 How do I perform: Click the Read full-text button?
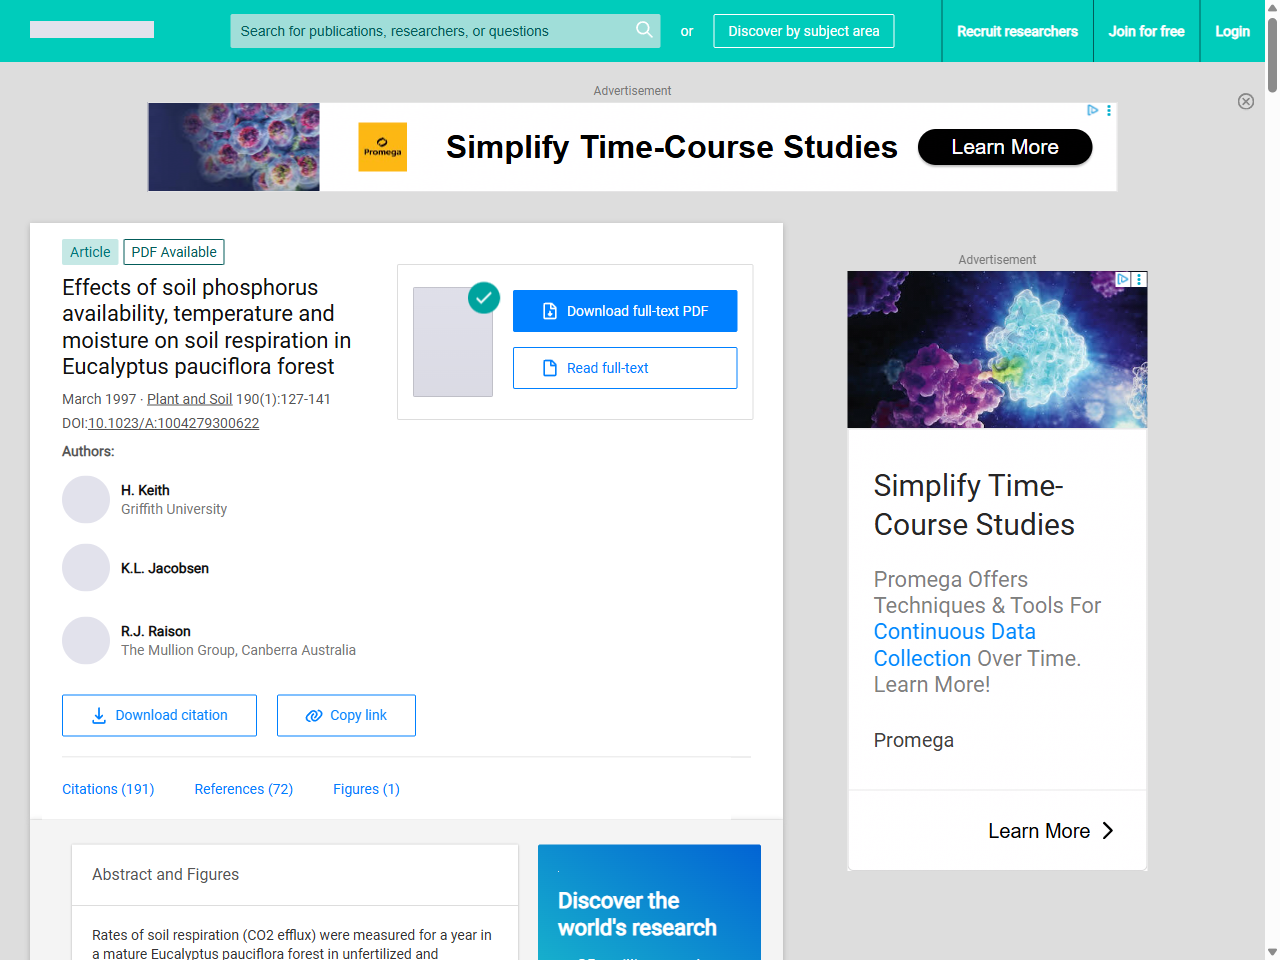pos(625,368)
